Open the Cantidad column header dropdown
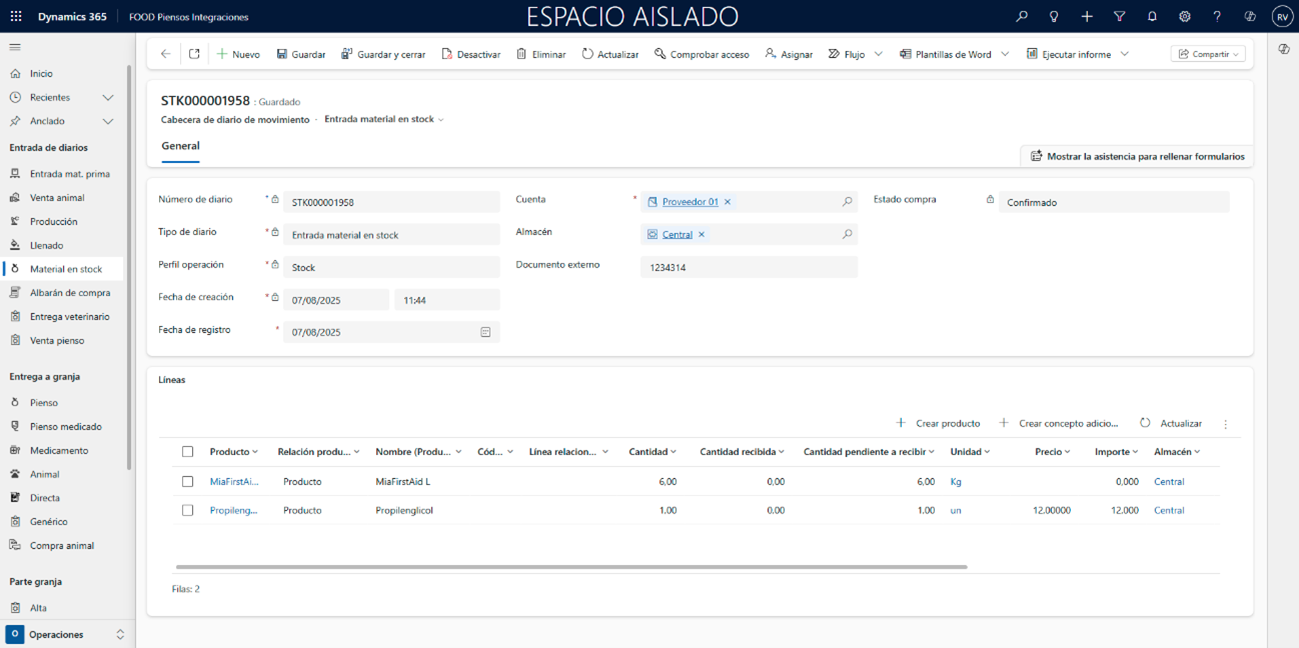 (653, 452)
